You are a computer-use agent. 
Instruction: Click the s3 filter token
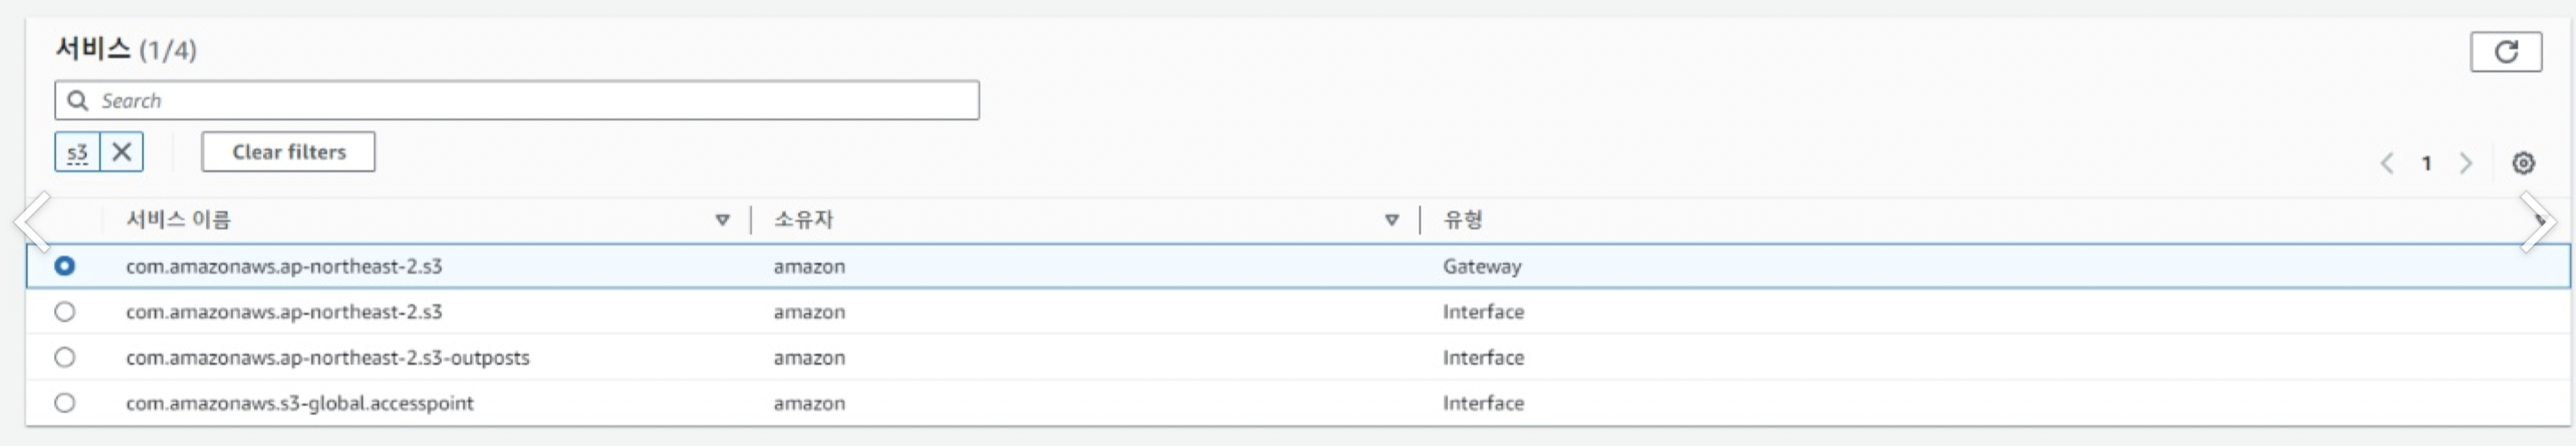(77, 152)
